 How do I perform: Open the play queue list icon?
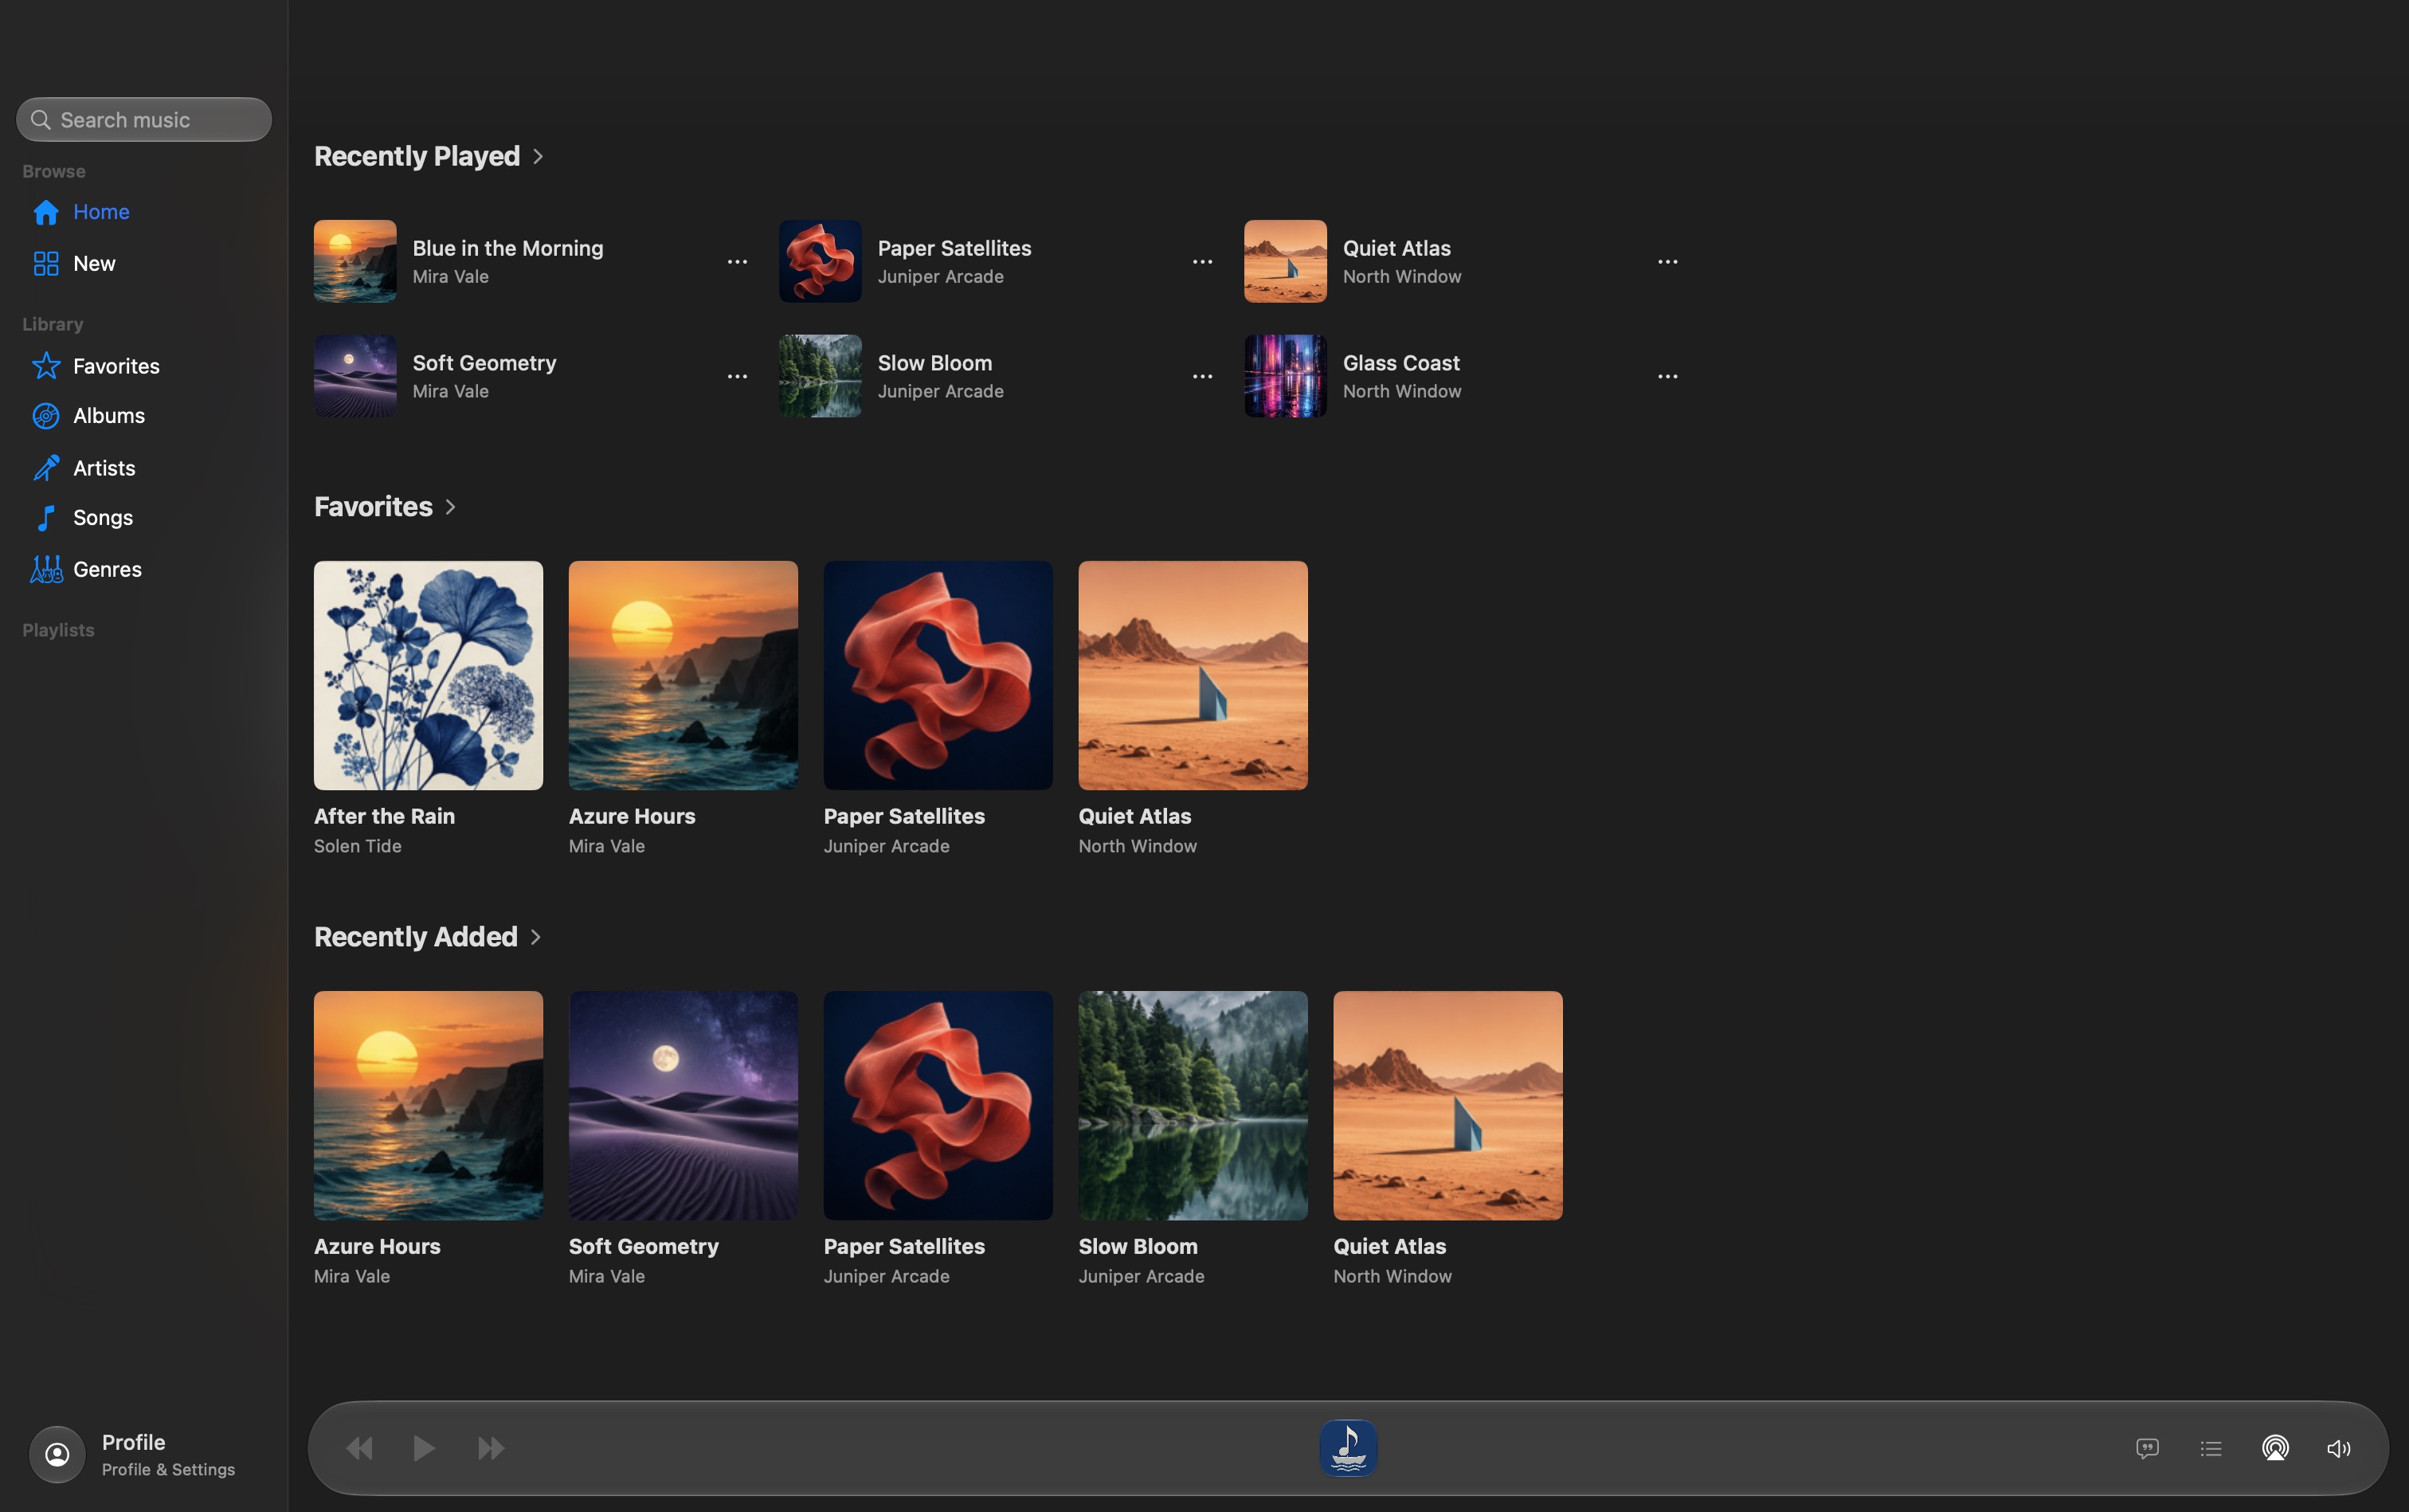click(2211, 1448)
